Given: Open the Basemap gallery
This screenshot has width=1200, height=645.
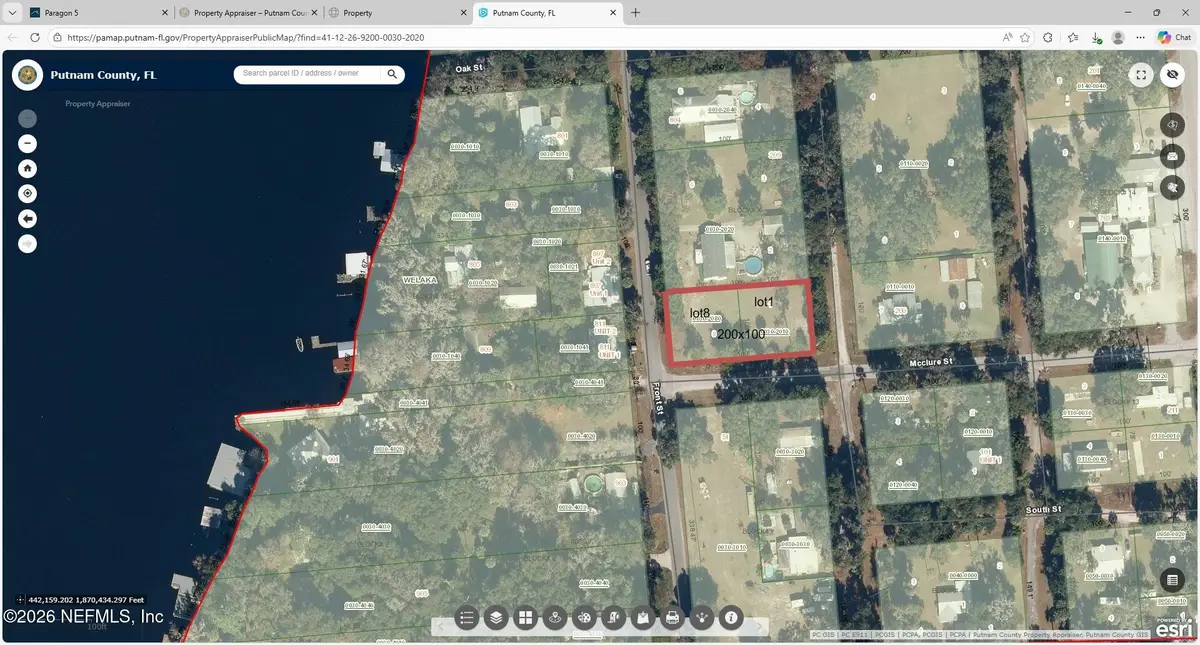Looking at the screenshot, I should tap(525, 618).
